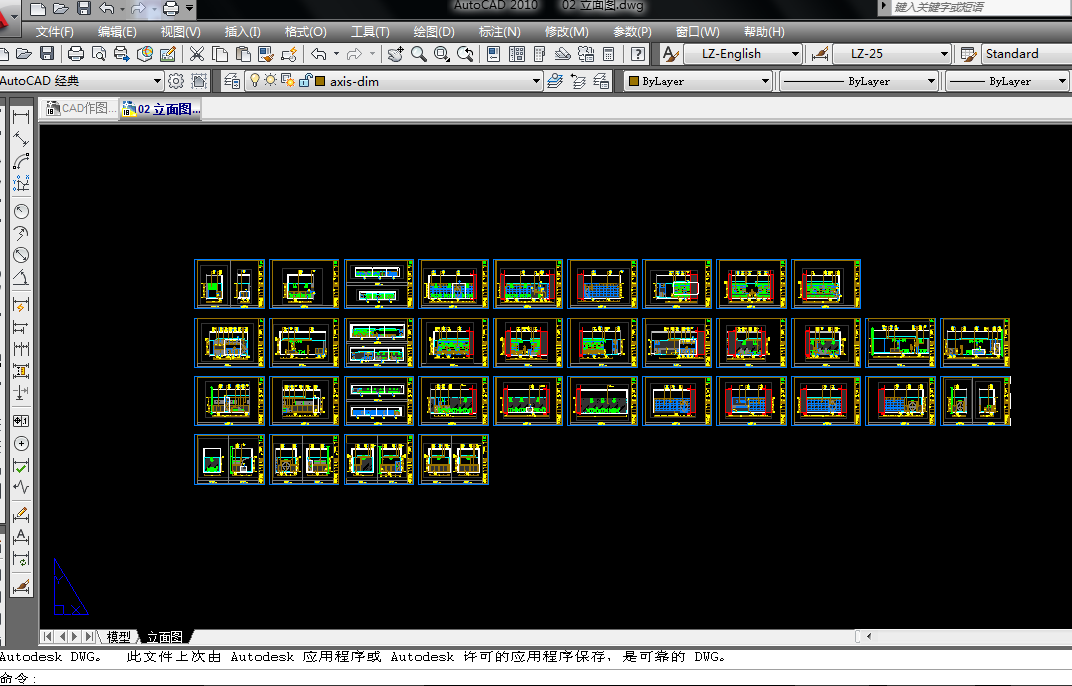Open the 标注(N) menu
1072x686 pixels.
500,32
